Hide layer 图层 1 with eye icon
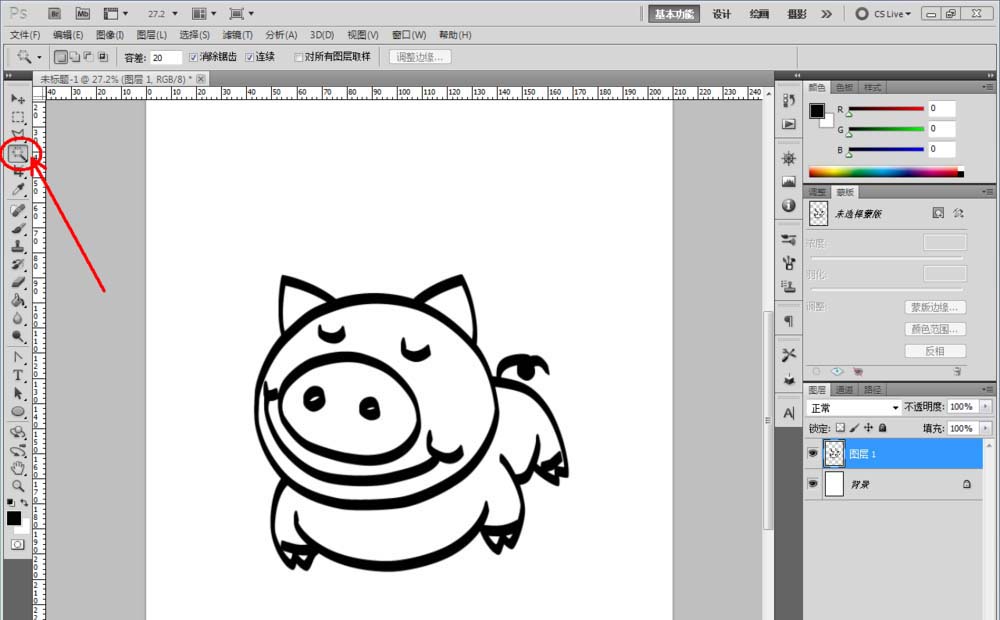The width and height of the screenshot is (1000, 620). coord(812,453)
